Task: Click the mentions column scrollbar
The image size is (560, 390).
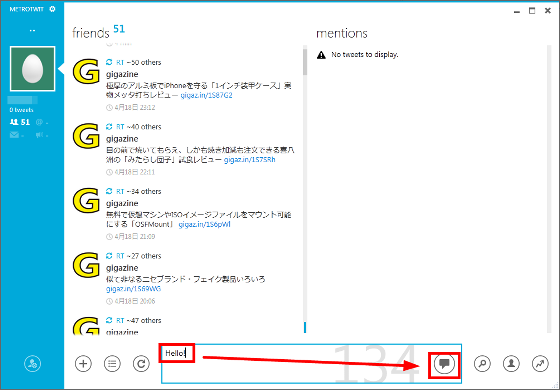Action: click(549, 189)
